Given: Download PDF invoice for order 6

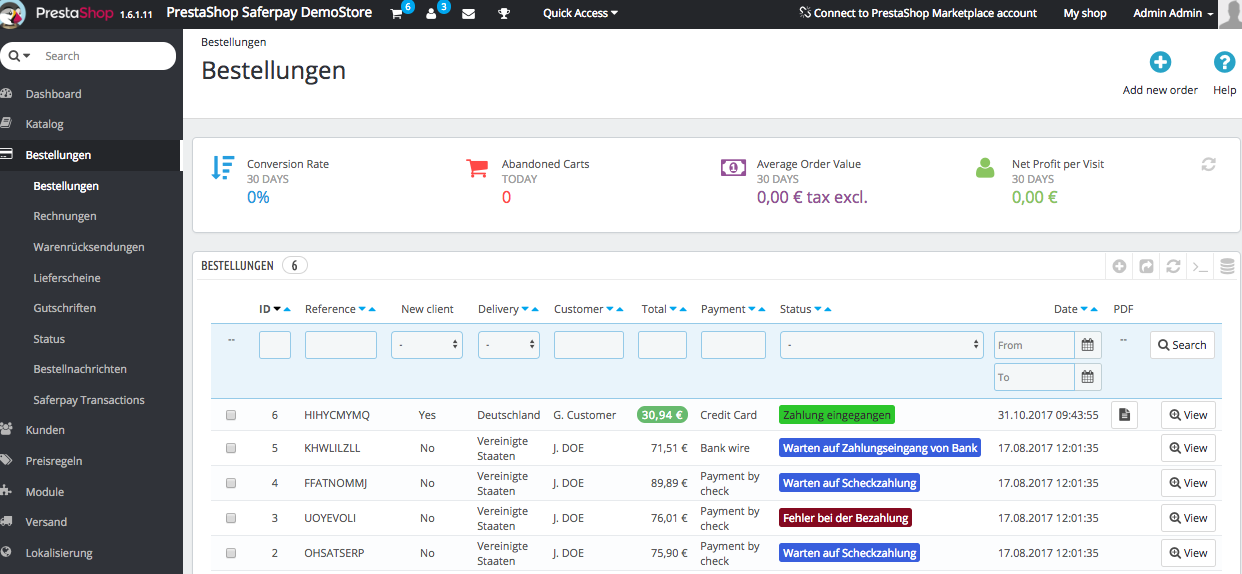Looking at the screenshot, I should 1124,415.
